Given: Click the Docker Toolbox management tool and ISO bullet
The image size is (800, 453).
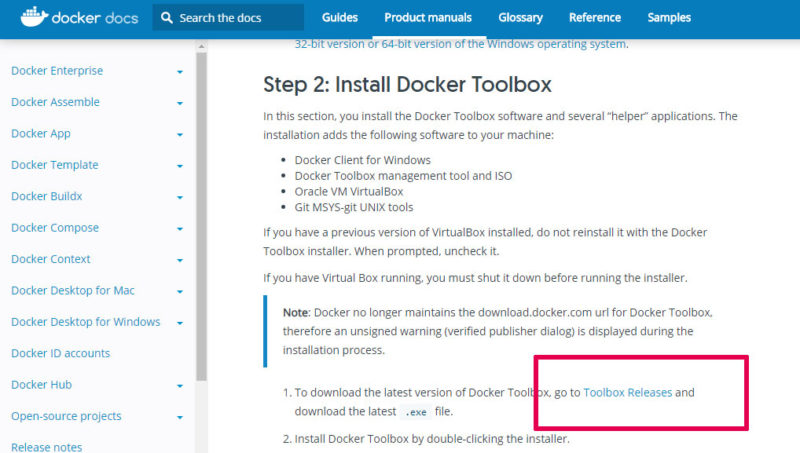Looking at the screenshot, I should pos(403,176).
